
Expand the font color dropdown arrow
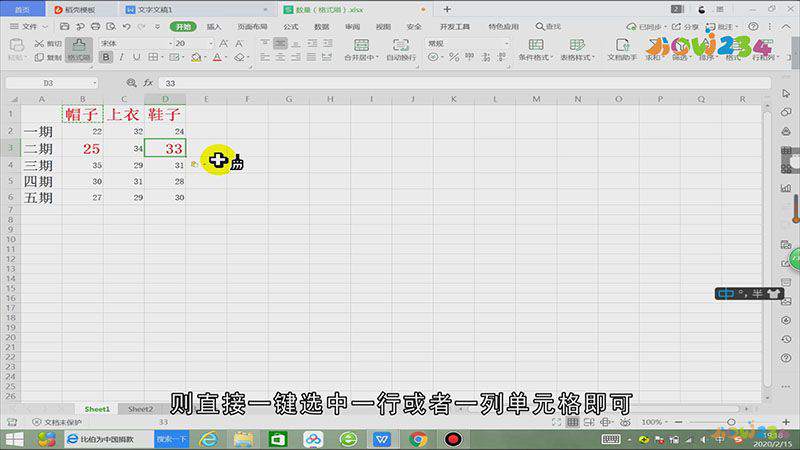pos(226,58)
